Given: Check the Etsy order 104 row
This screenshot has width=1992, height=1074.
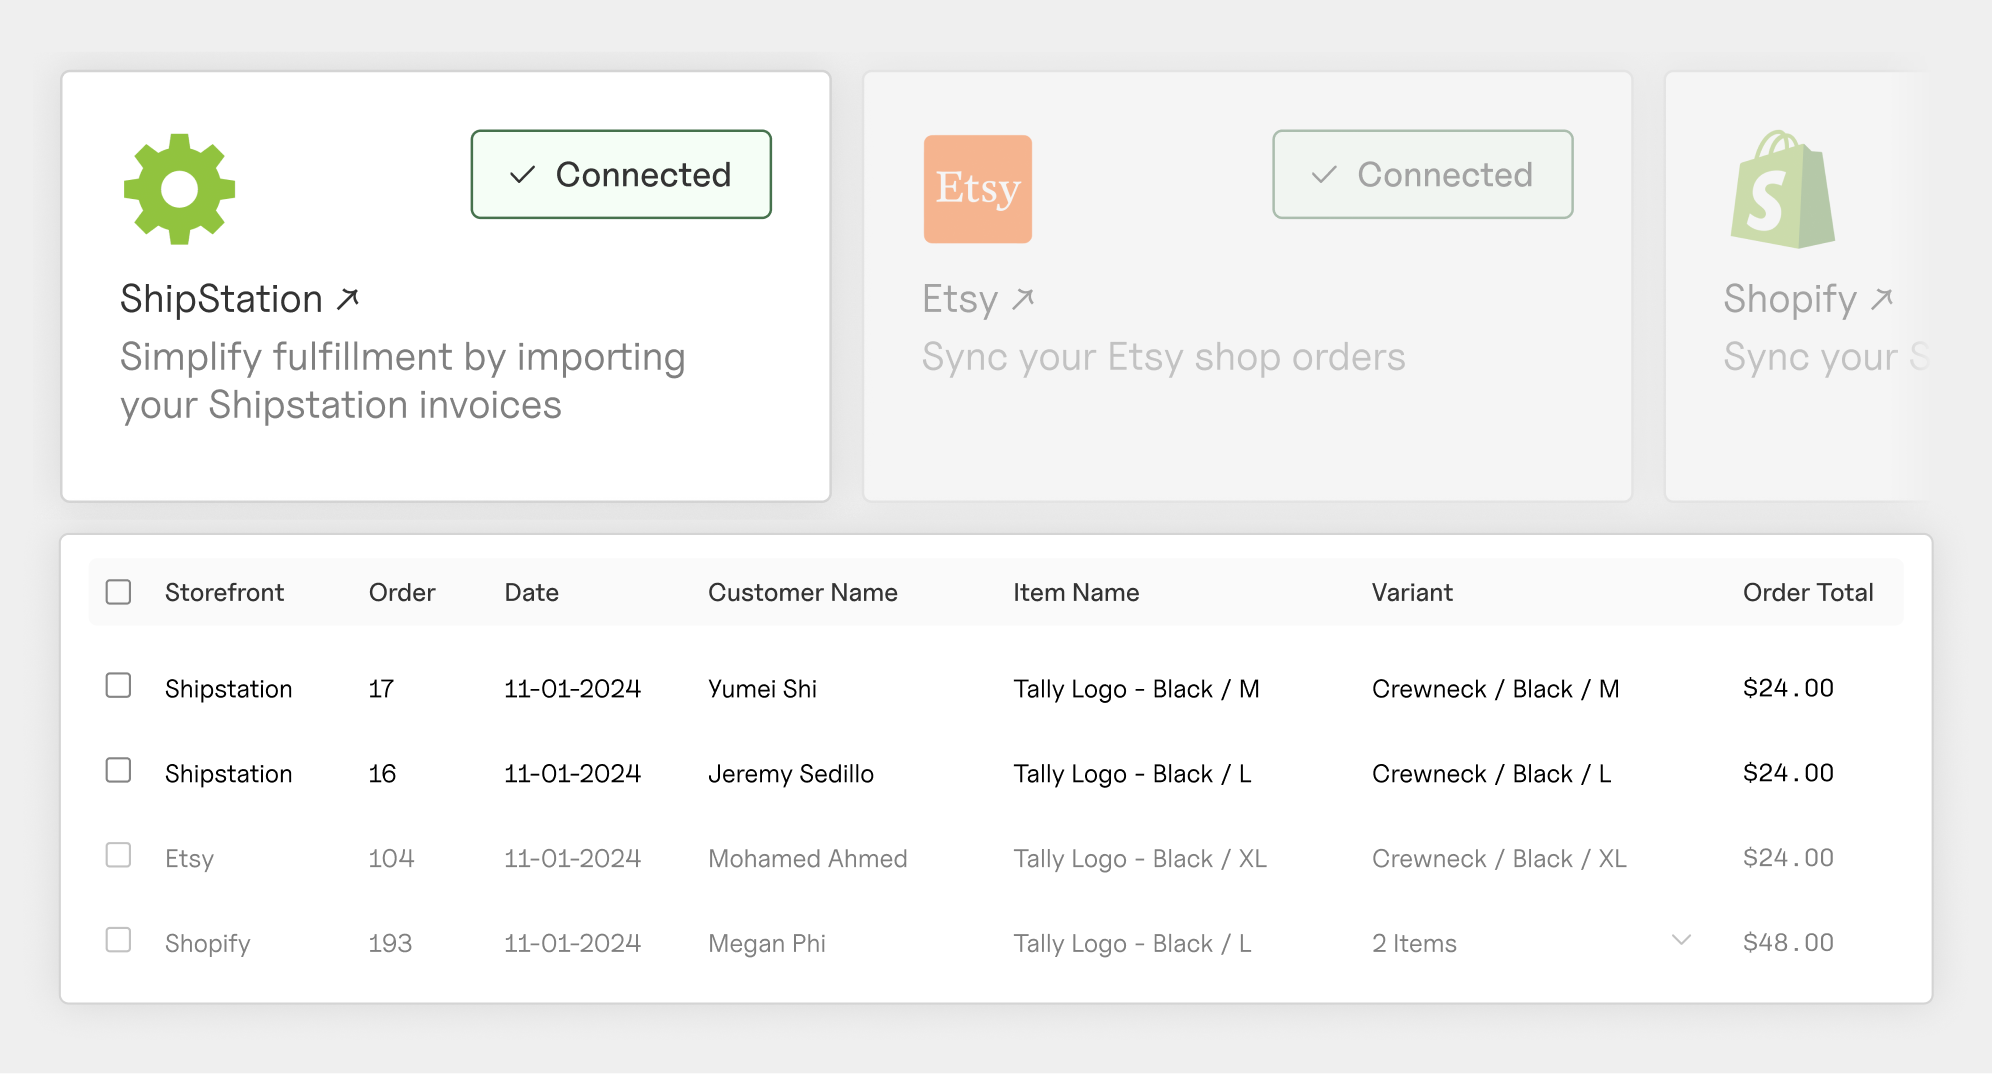Looking at the screenshot, I should (x=119, y=855).
